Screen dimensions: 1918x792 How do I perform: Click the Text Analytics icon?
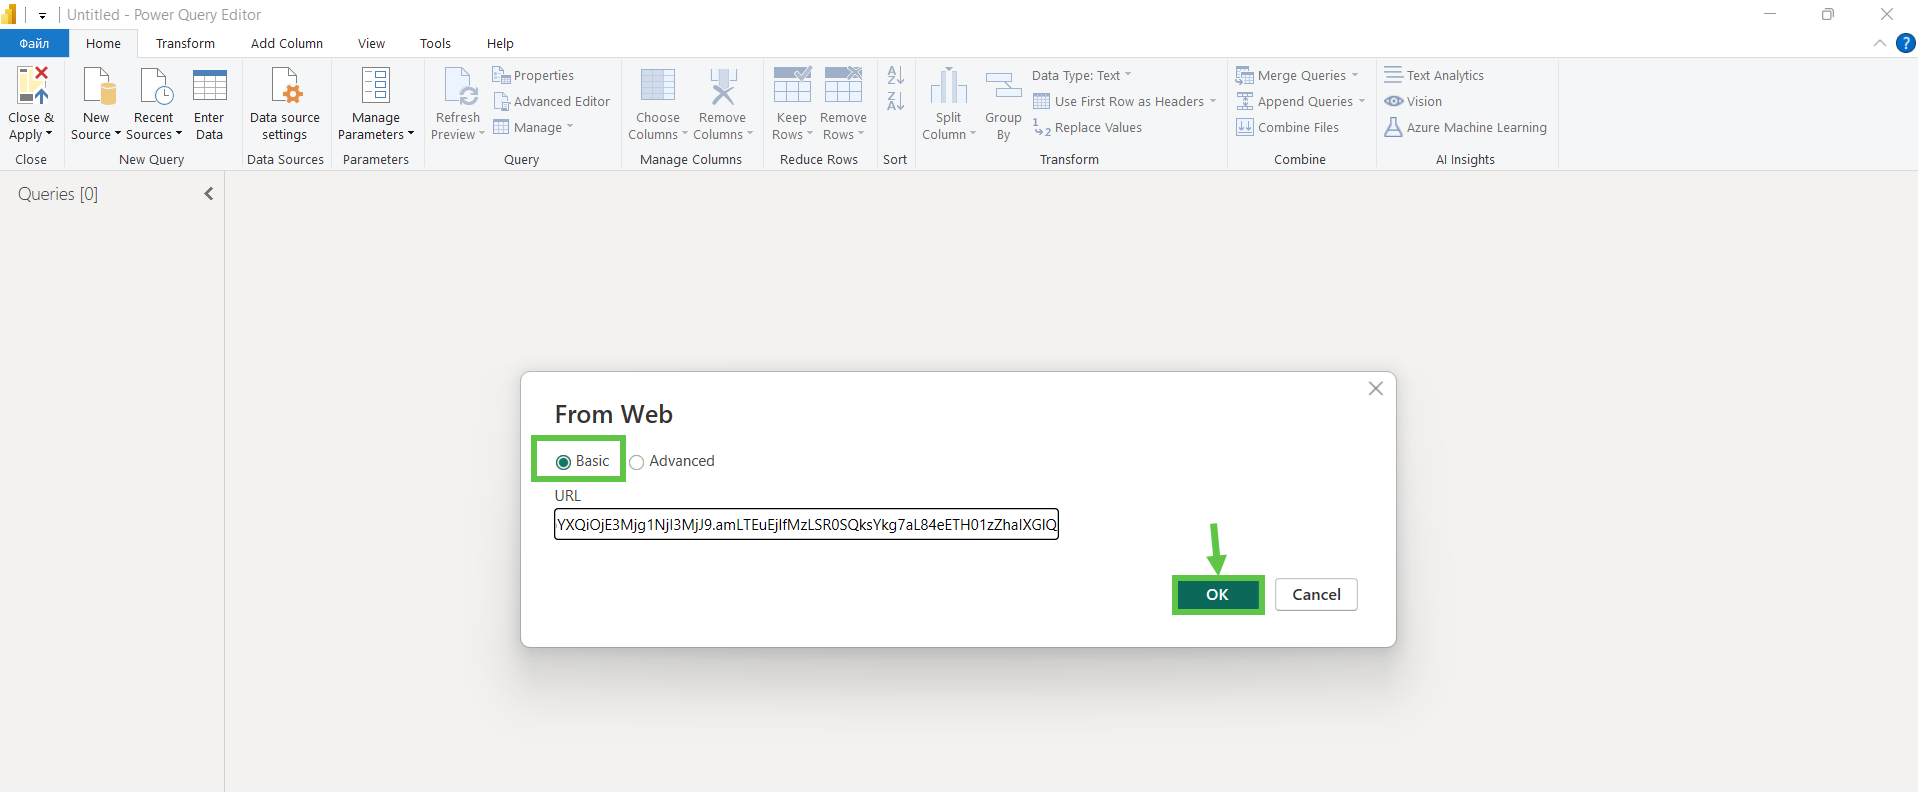(1393, 75)
